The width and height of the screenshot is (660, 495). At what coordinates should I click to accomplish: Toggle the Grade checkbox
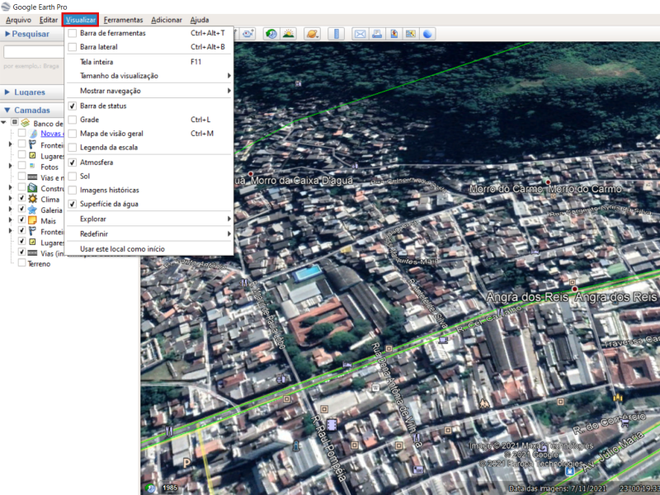(x=72, y=120)
